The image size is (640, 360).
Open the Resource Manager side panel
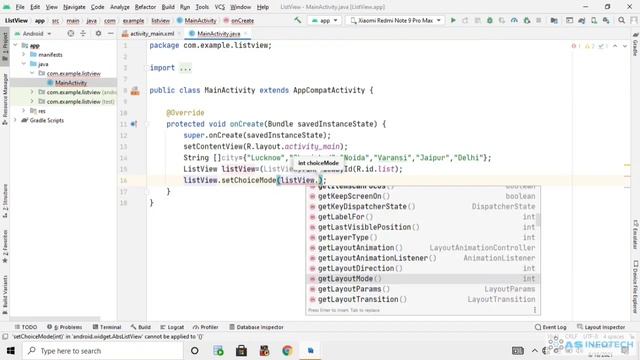tap(5, 99)
